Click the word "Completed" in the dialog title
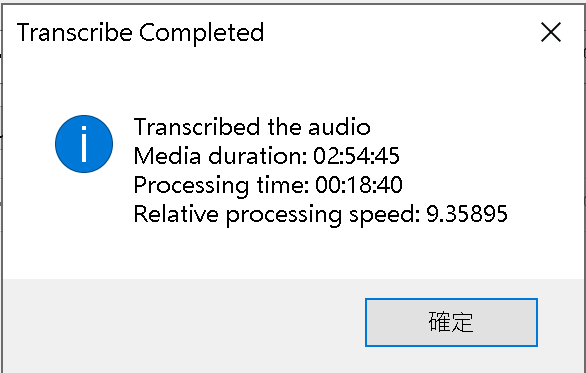This screenshot has height=373, width=586. 202,34
